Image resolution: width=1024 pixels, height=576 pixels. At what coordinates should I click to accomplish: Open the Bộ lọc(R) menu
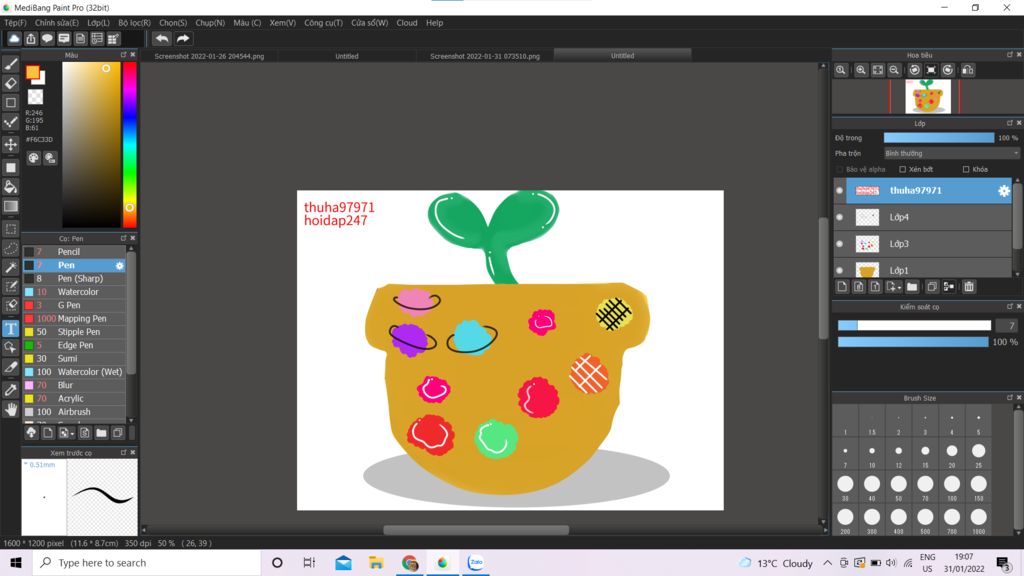[135, 23]
